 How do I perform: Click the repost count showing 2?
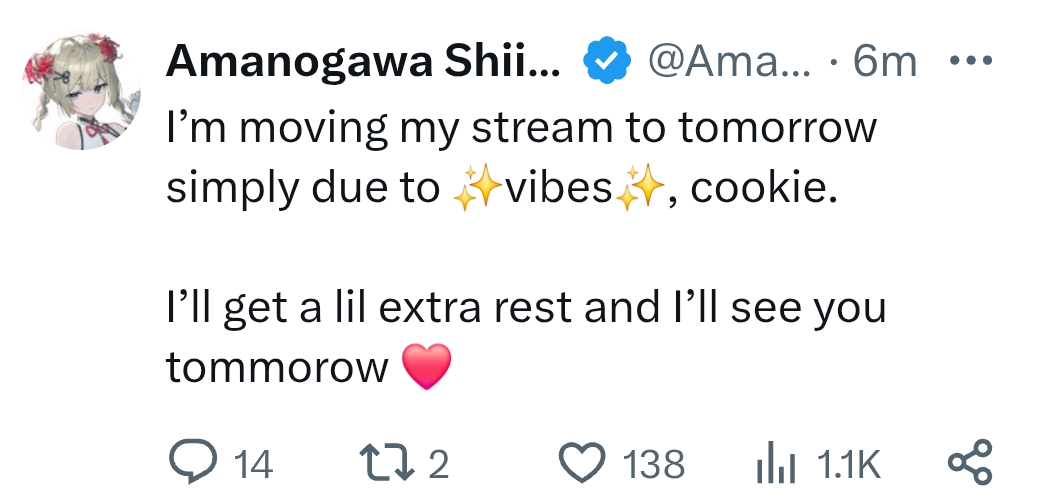438,464
